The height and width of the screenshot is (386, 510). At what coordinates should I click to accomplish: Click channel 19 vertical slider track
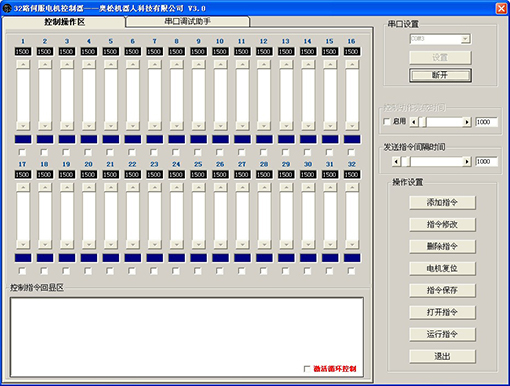(x=67, y=216)
